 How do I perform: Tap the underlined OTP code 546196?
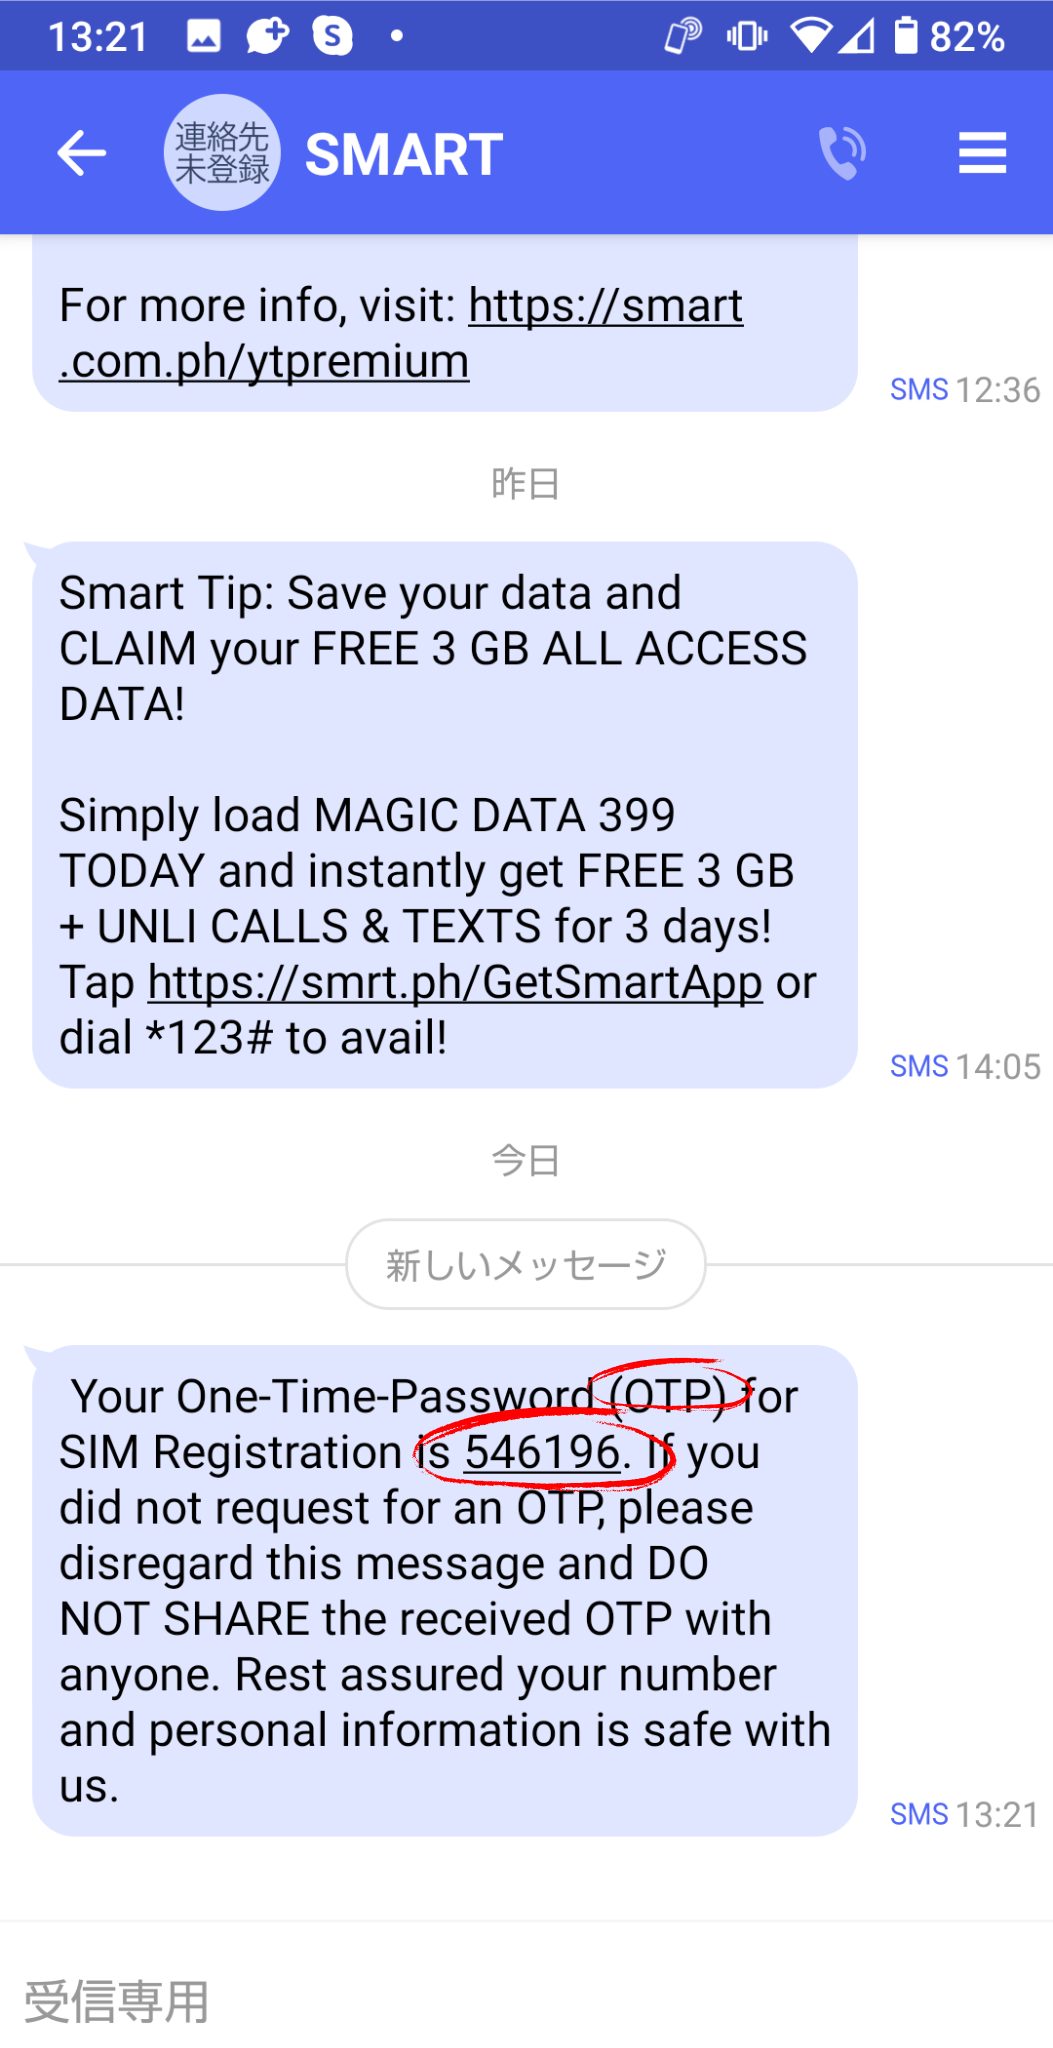542,1452
